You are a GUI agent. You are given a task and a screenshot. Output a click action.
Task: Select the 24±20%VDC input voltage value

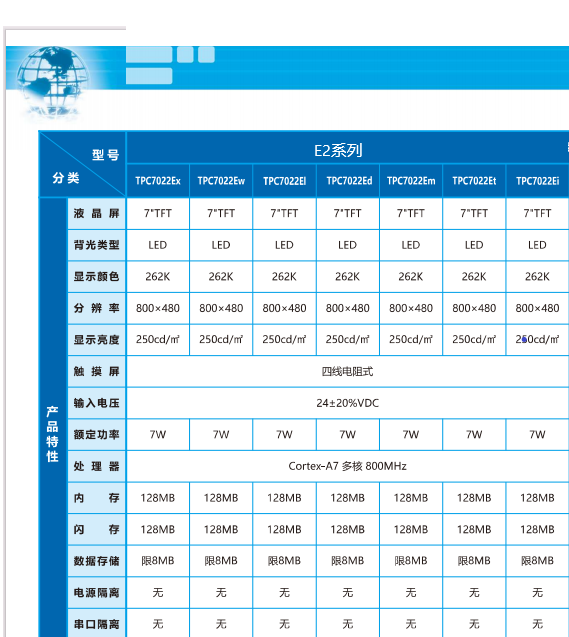pyautogui.click(x=347, y=403)
